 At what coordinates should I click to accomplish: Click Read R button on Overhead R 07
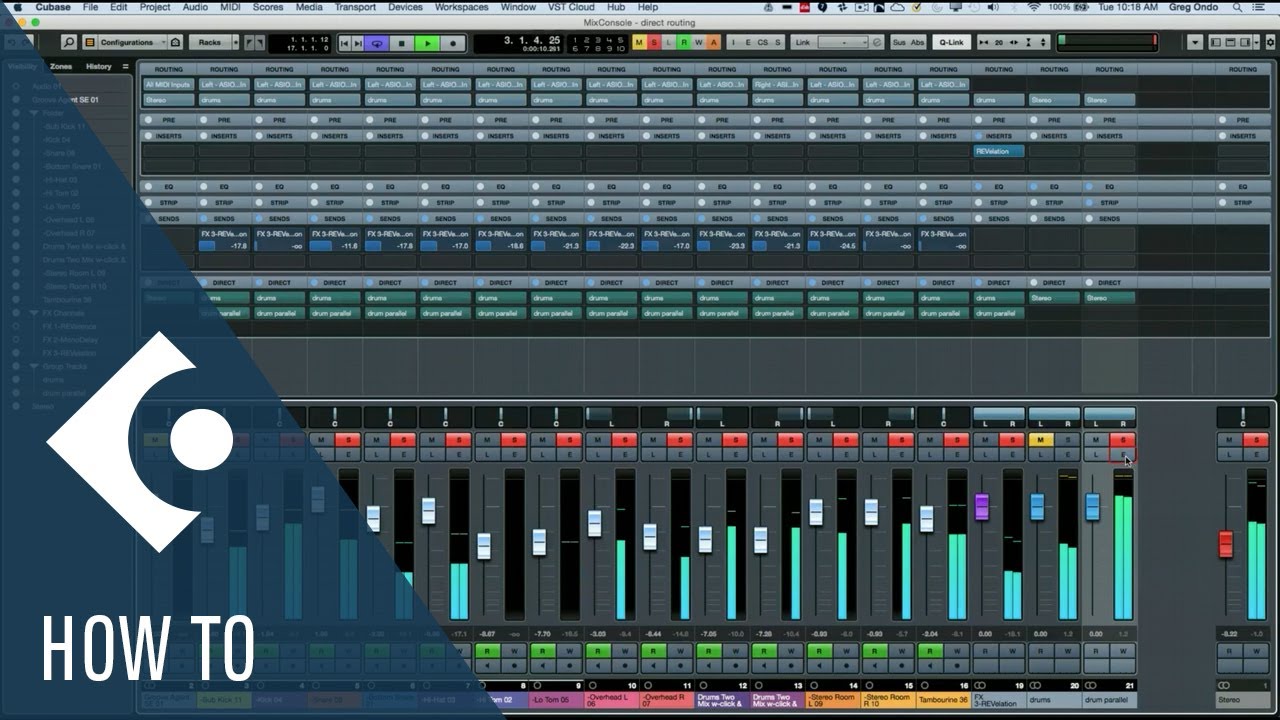pyautogui.click(x=654, y=651)
